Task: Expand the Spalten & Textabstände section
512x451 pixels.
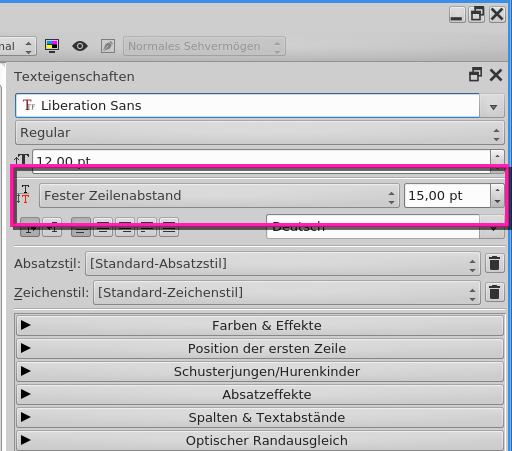Action: tap(260, 417)
